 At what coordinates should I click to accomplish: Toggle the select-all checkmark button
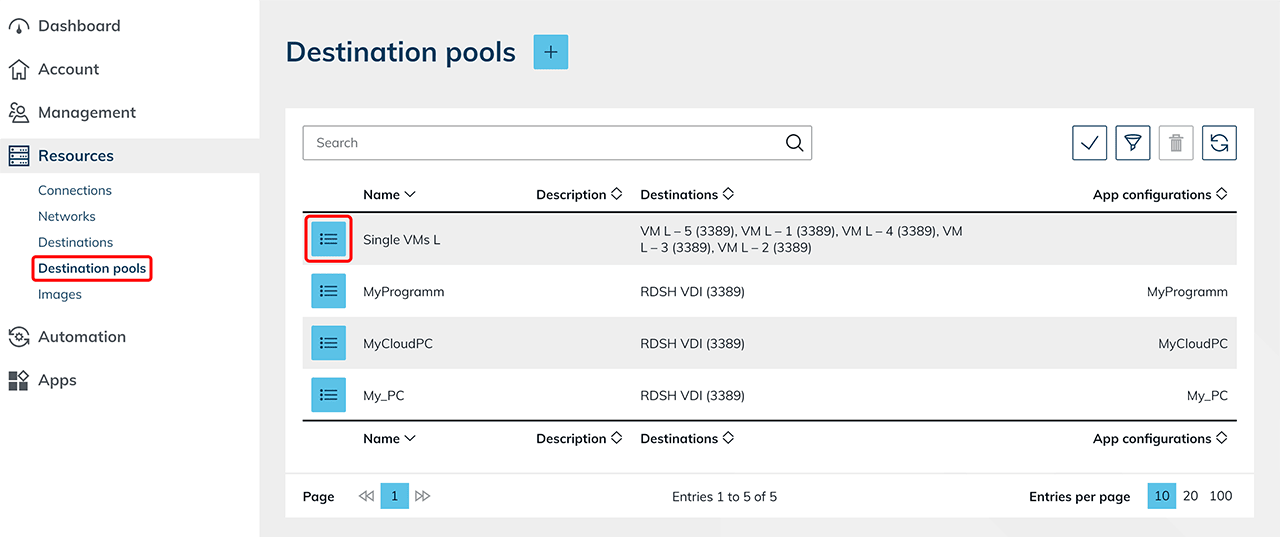[1089, 143]
